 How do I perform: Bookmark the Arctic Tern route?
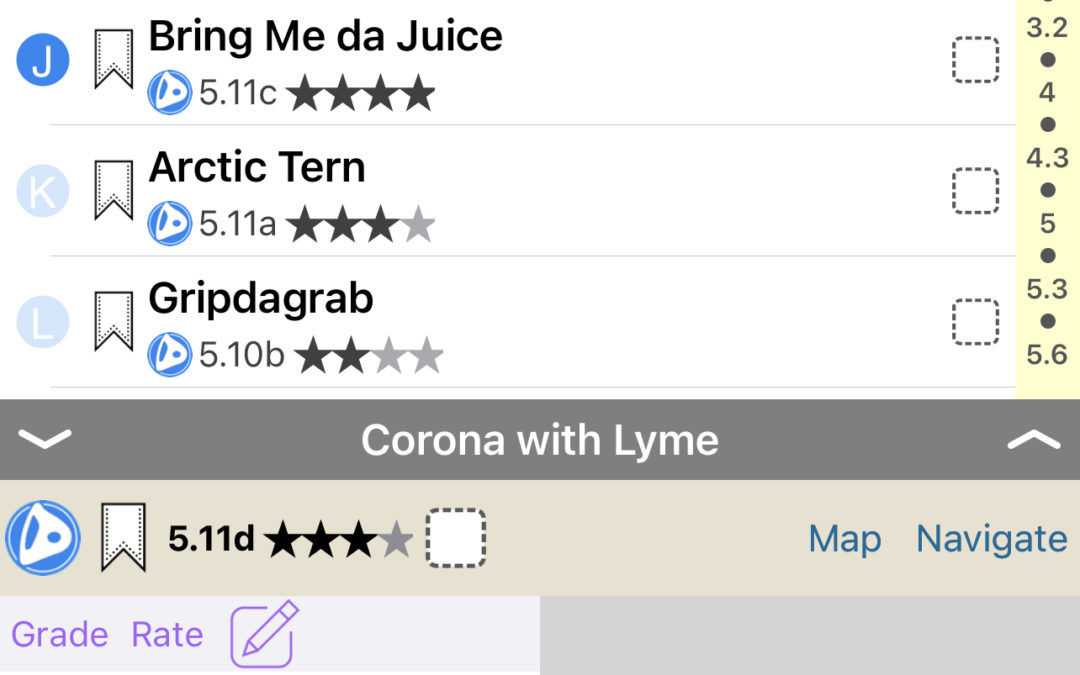point(113,190)
